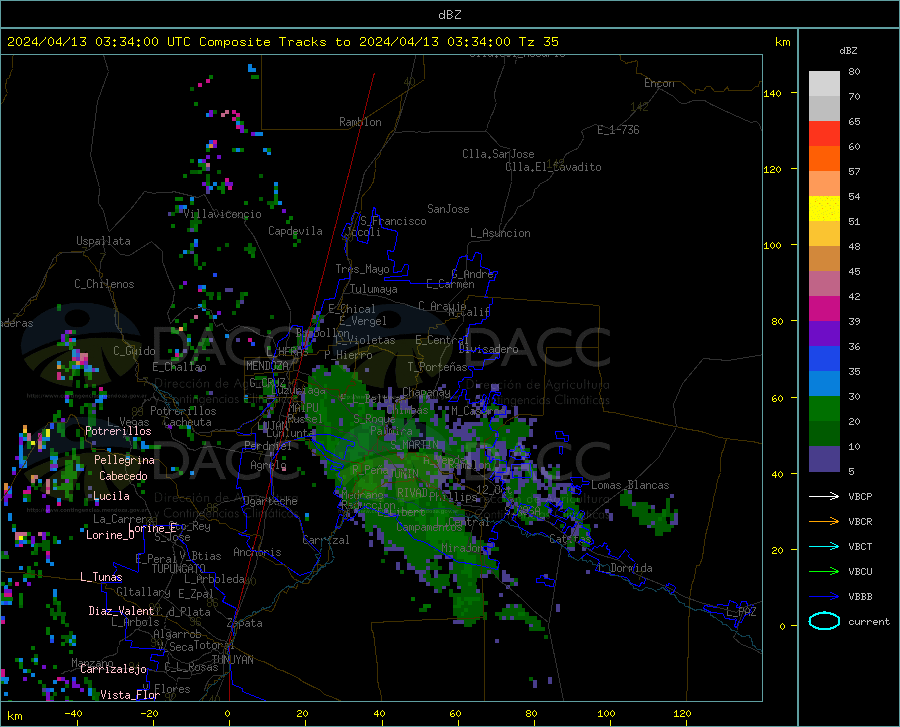This screenshot has width=900, height=727.
Task: Click the S_Francisco map label
Action: coord(393,221)
